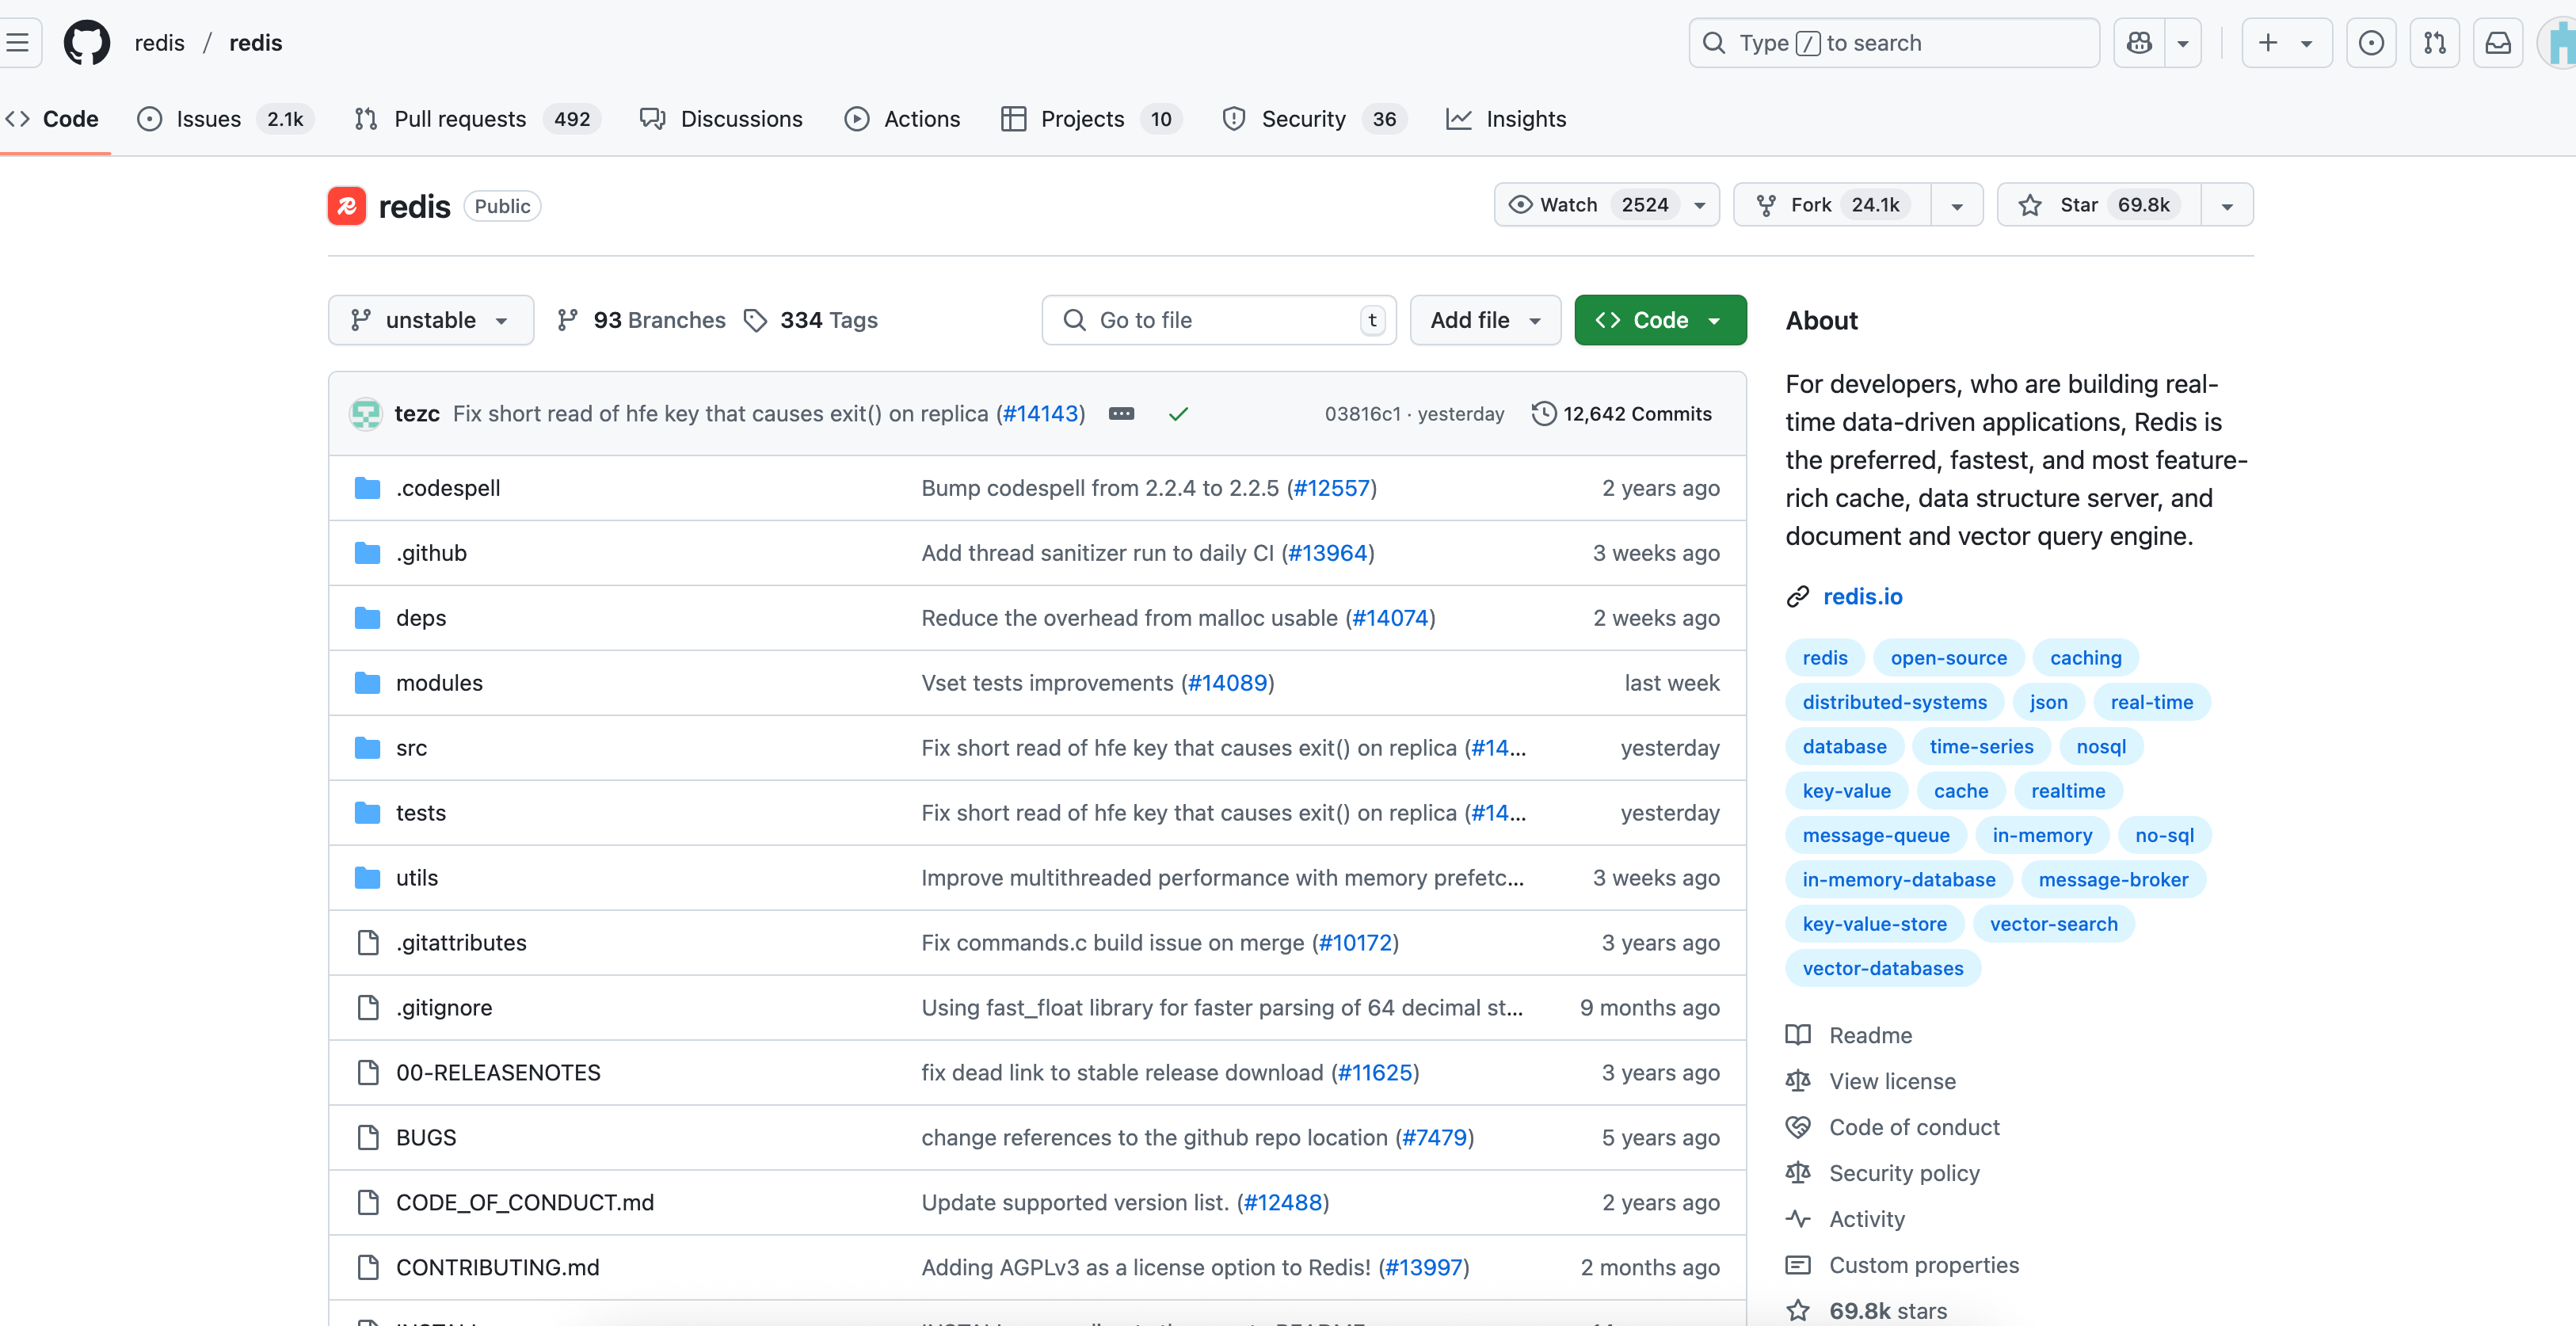Viewport: 2576px width, 1326px height.
Task: Open the utils folder
Action: point(417,878)
